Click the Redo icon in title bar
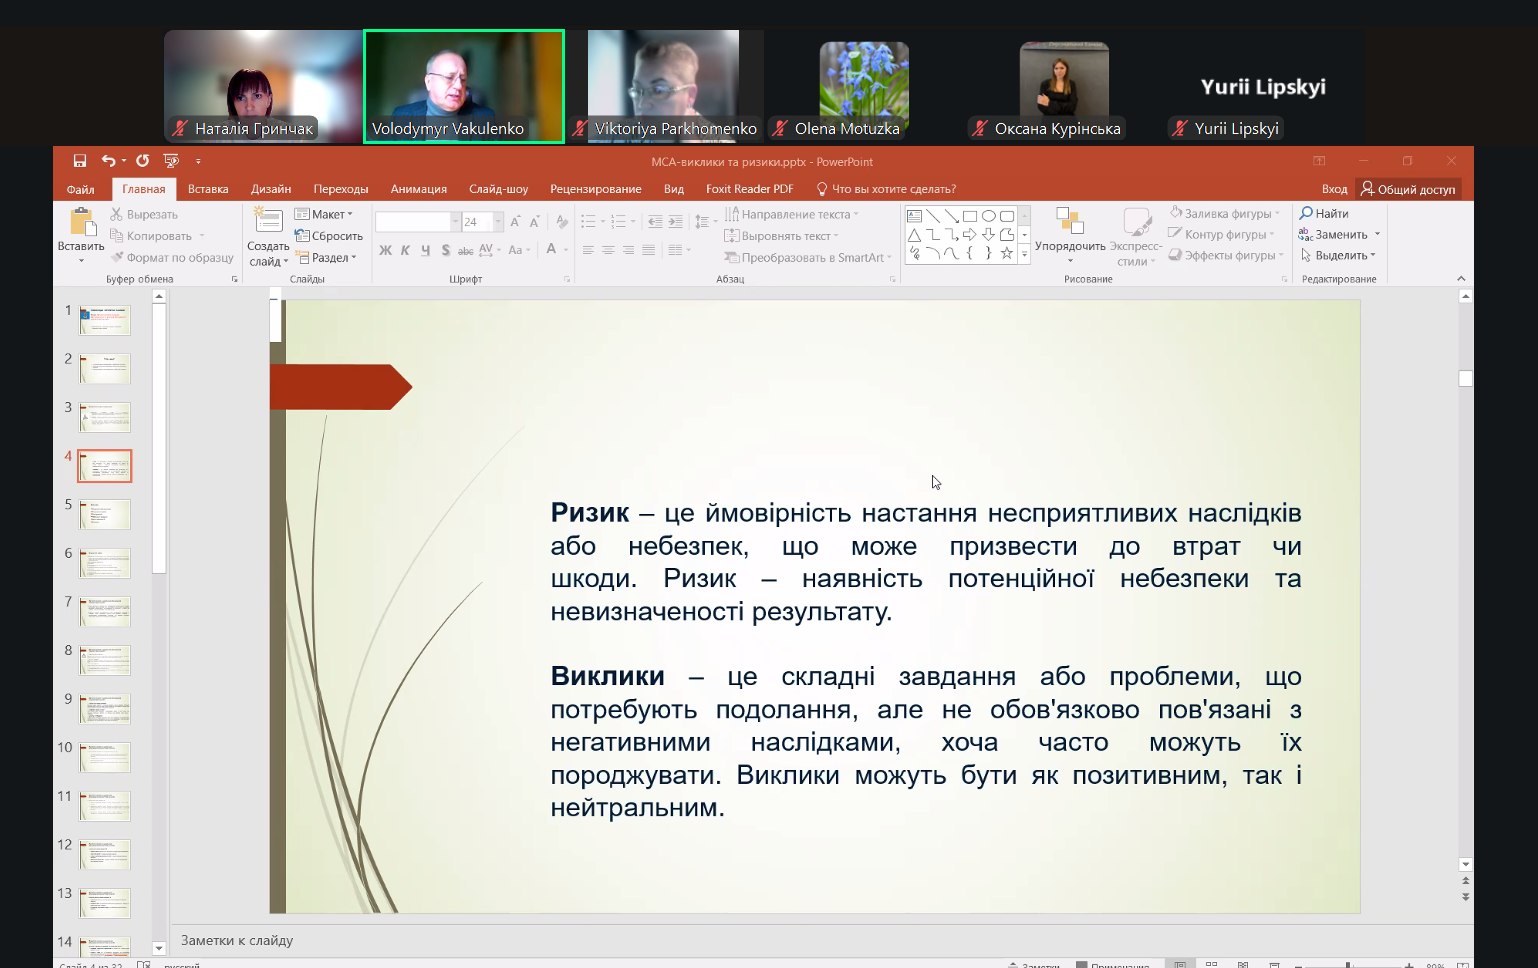The width and height of the screenshot is (1538, 968). [142, 161]
